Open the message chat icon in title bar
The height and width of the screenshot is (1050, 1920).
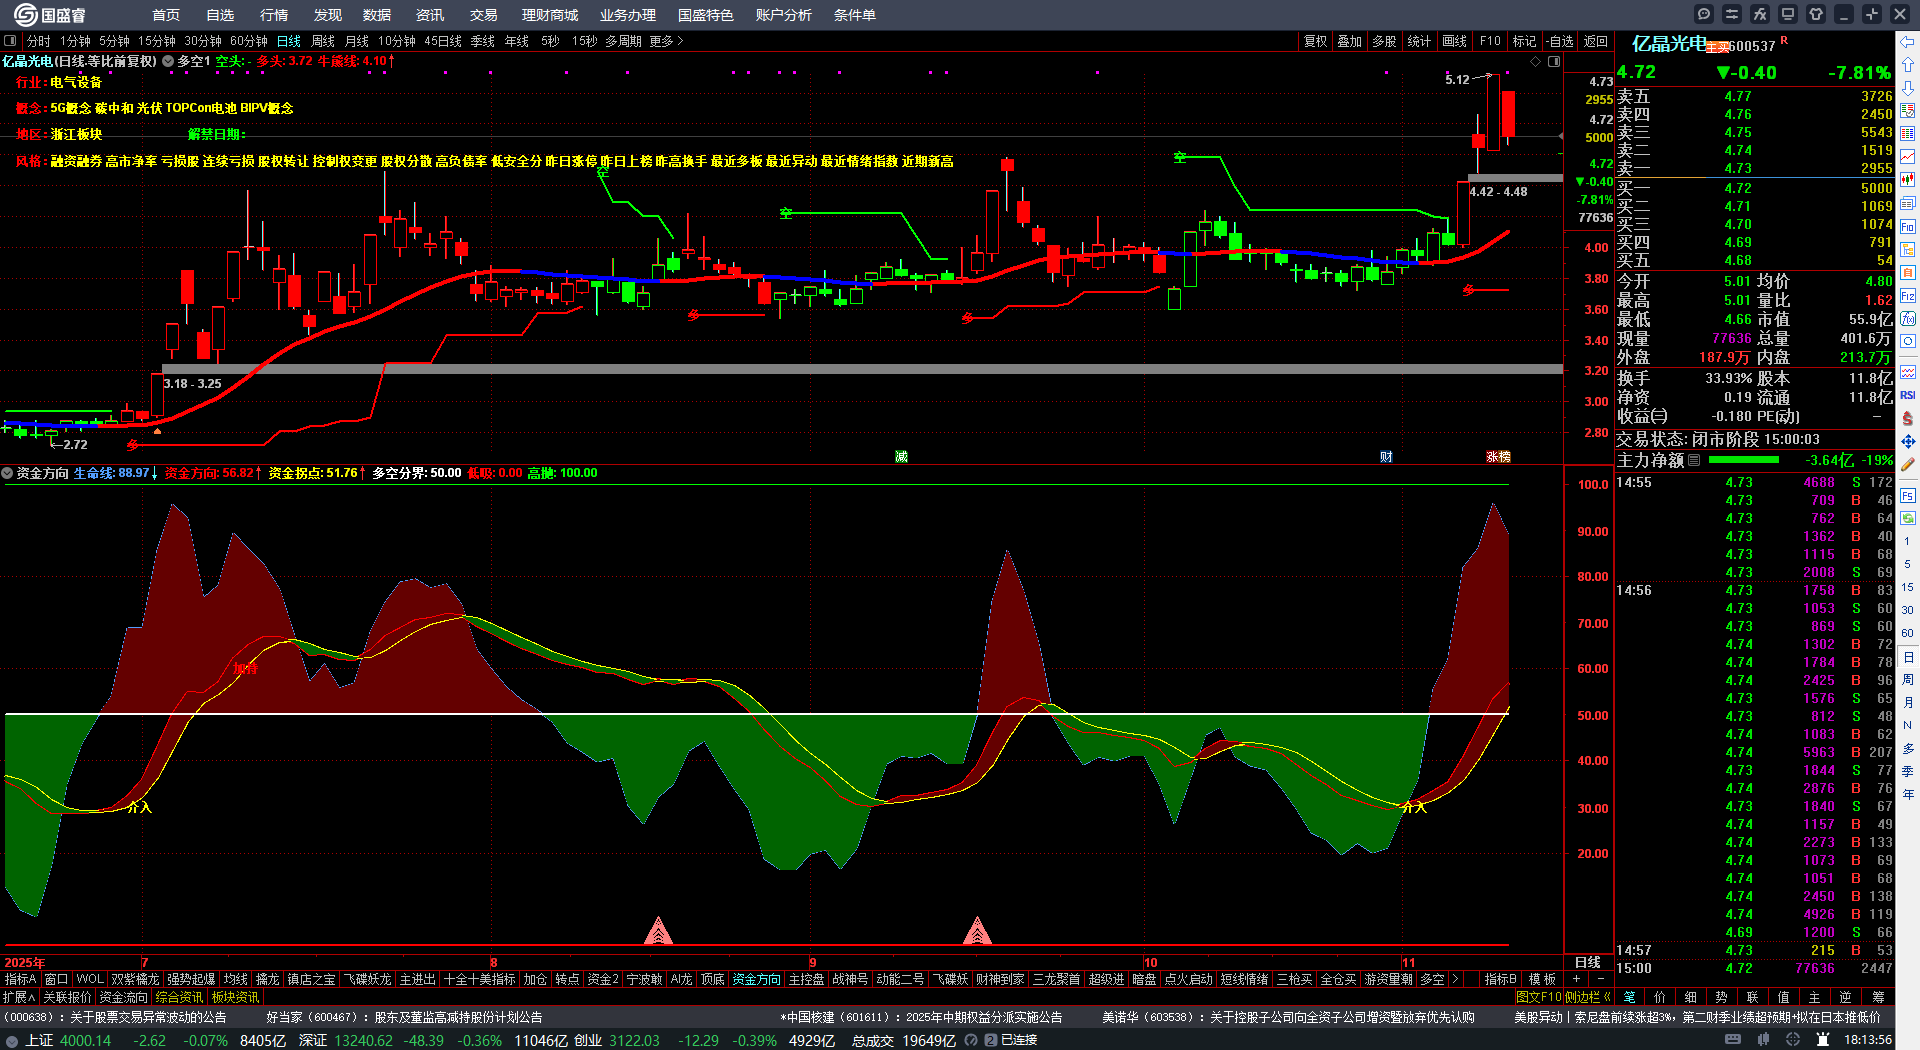pyautogui.click(x=1704, y=14)
